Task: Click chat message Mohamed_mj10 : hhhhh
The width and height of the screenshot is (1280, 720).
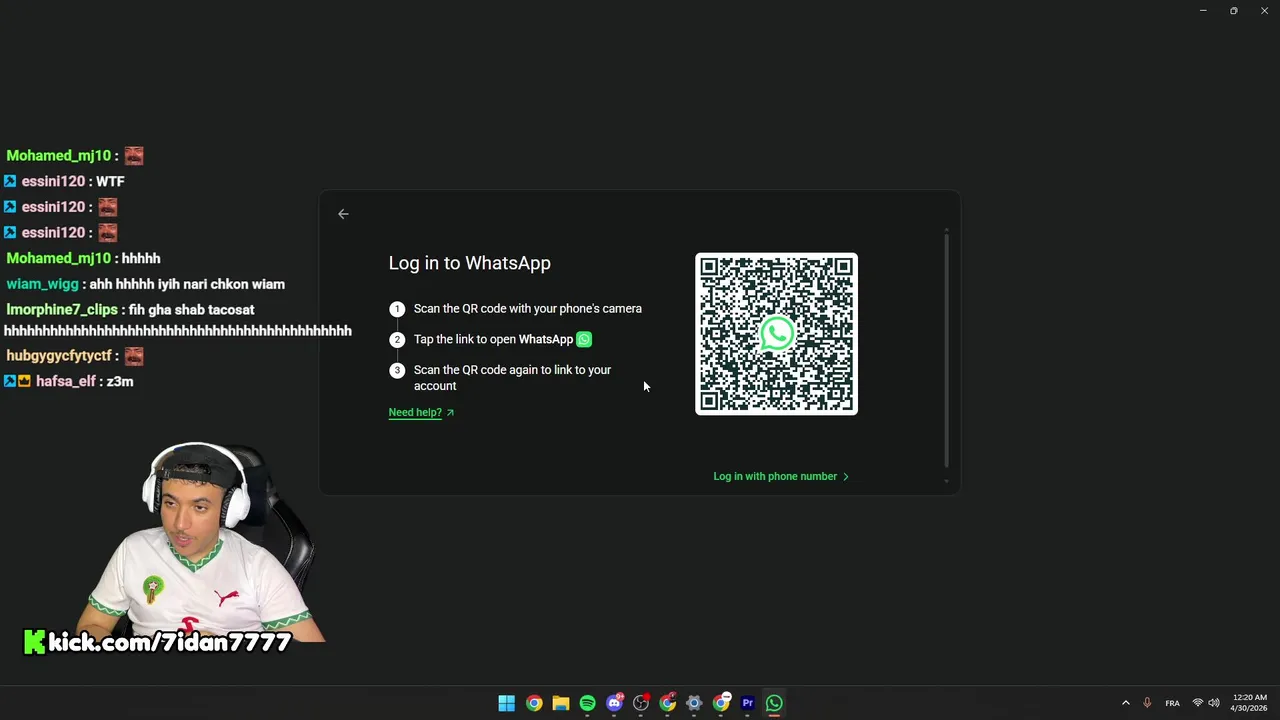Action: [83, 258]
